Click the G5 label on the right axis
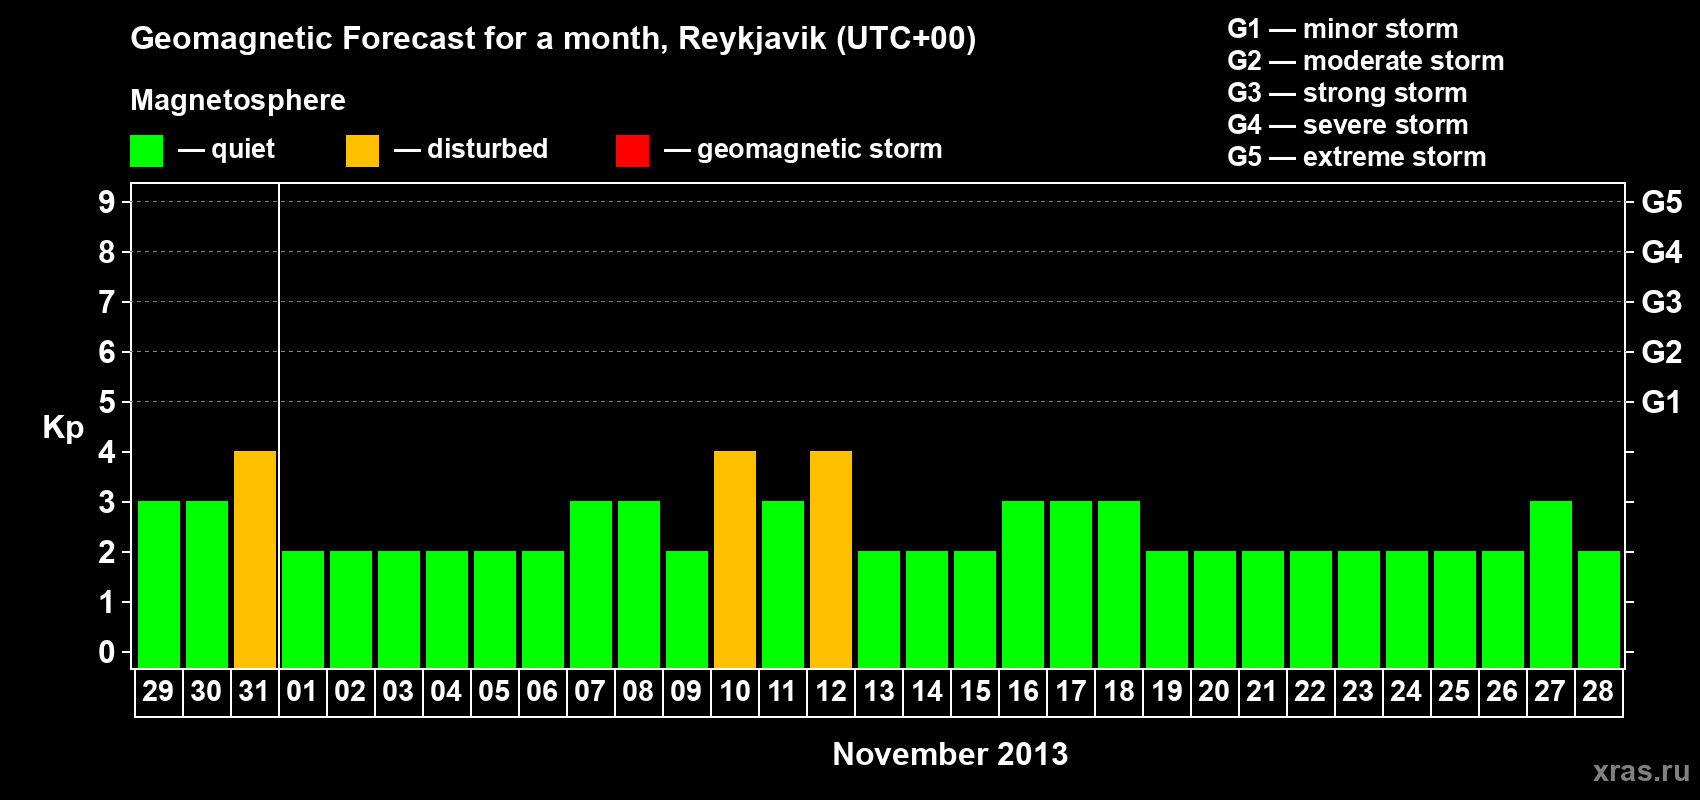Viewport: 1700px width, 800px height. [1661, 202]
